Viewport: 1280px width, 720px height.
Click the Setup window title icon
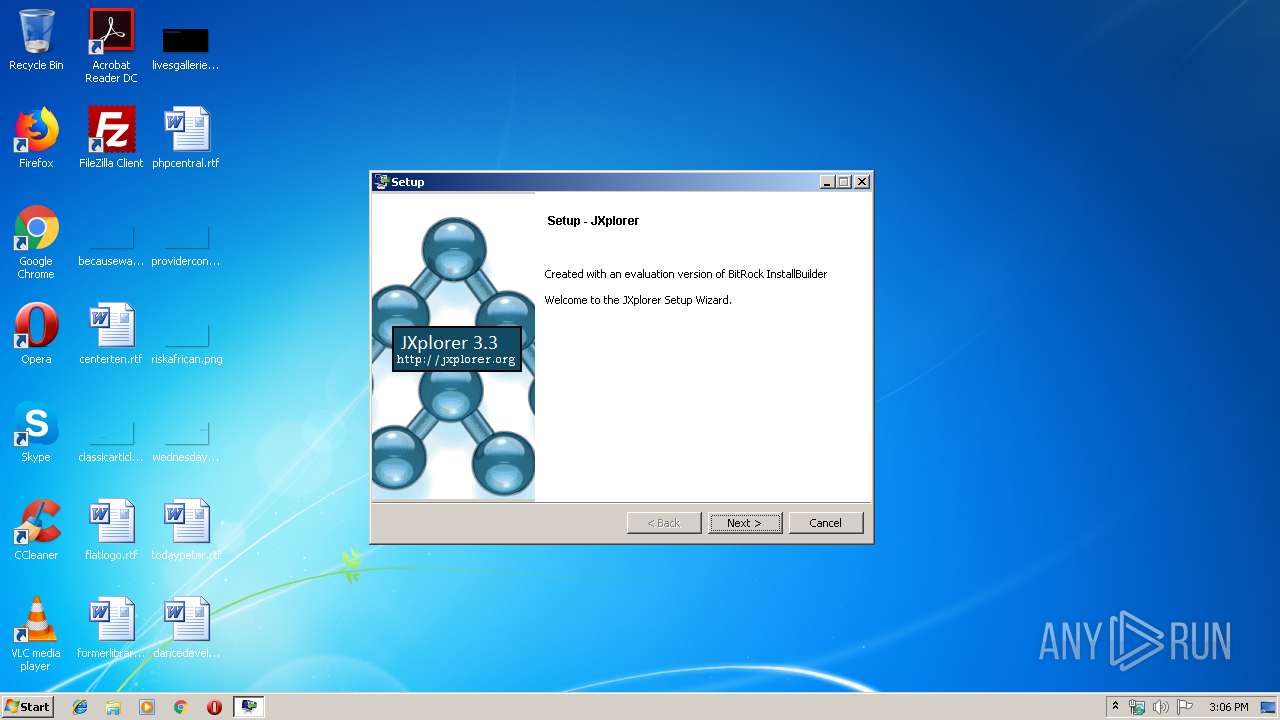(x=381, y=182)
